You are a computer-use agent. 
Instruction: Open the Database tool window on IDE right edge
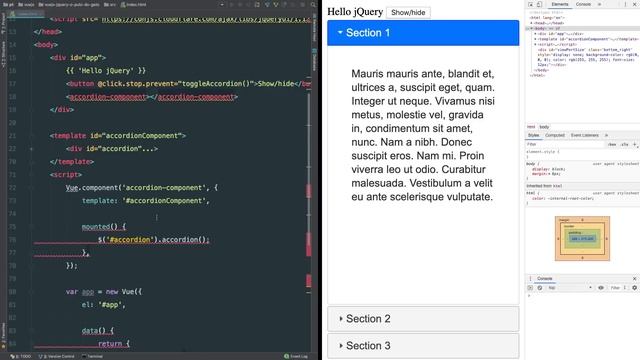tap(314, 60)
